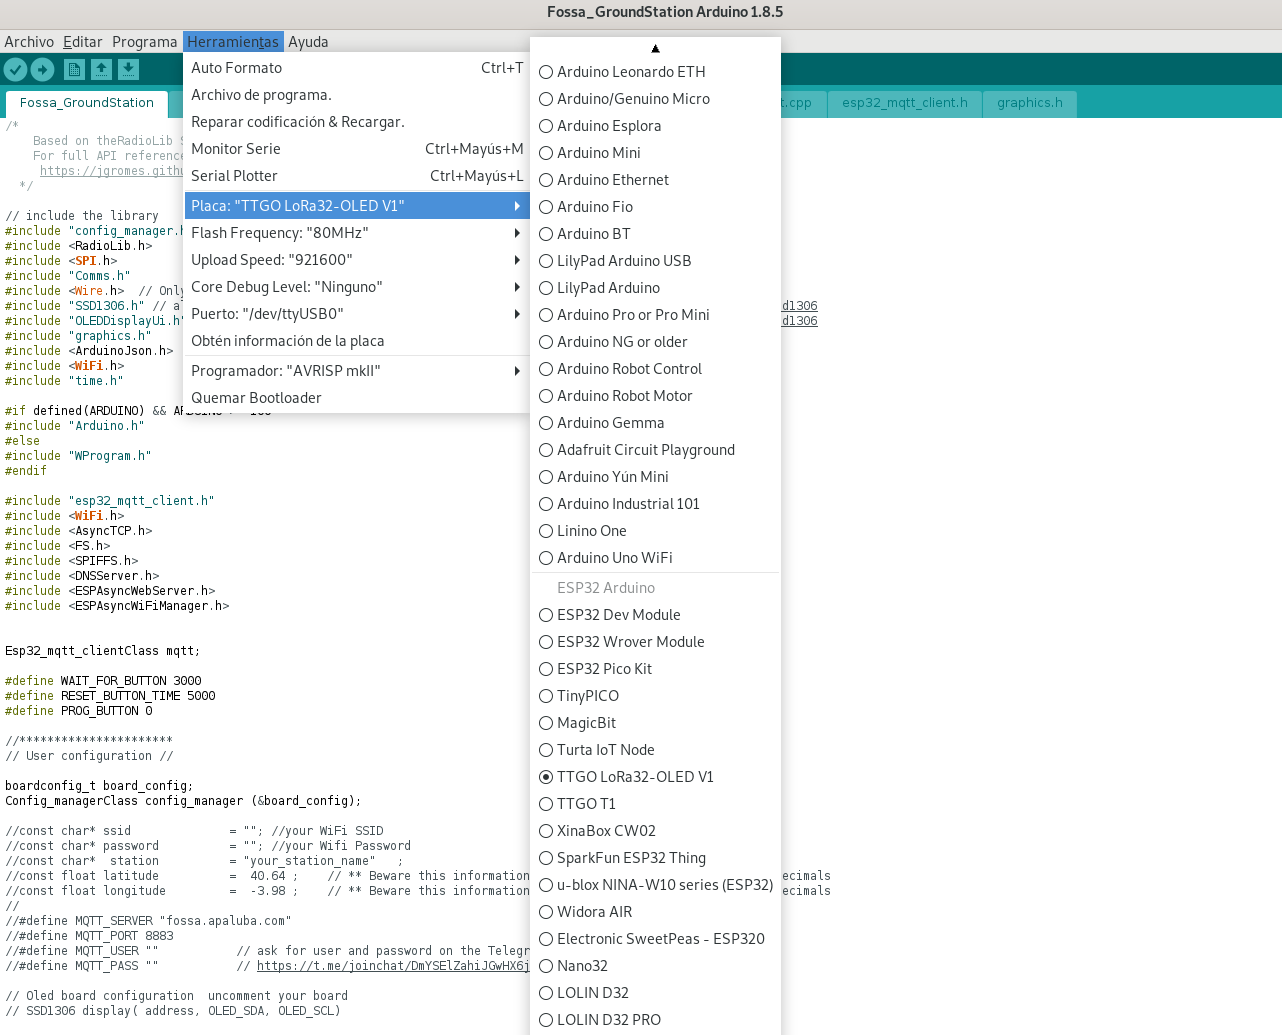Click the Save sketch toolbar icon
1282x1035 pixels.
(x=128, y=69)
